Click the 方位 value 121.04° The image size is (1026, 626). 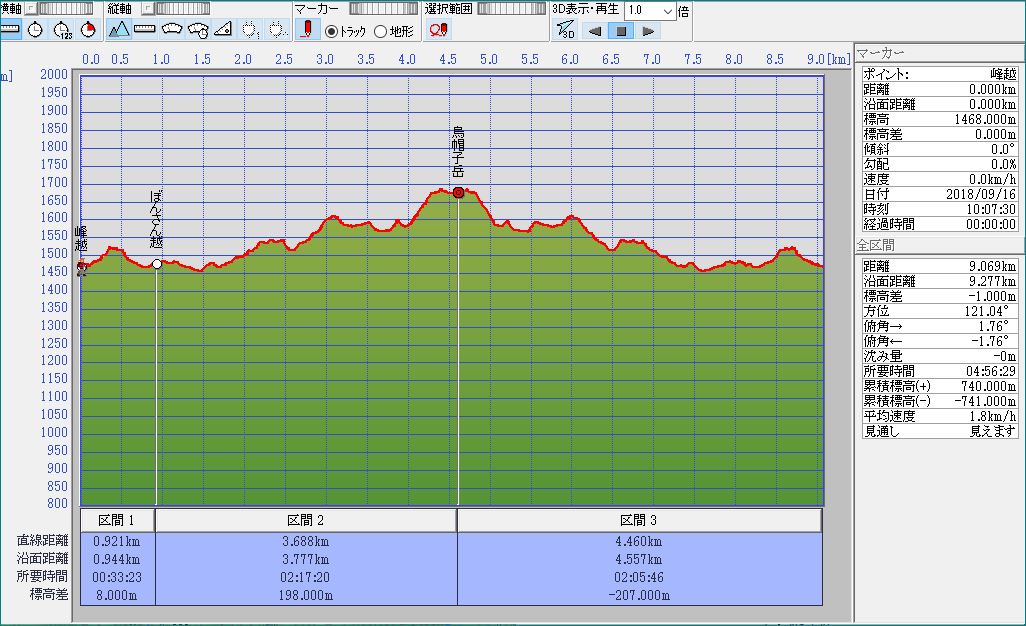(987, 311)
